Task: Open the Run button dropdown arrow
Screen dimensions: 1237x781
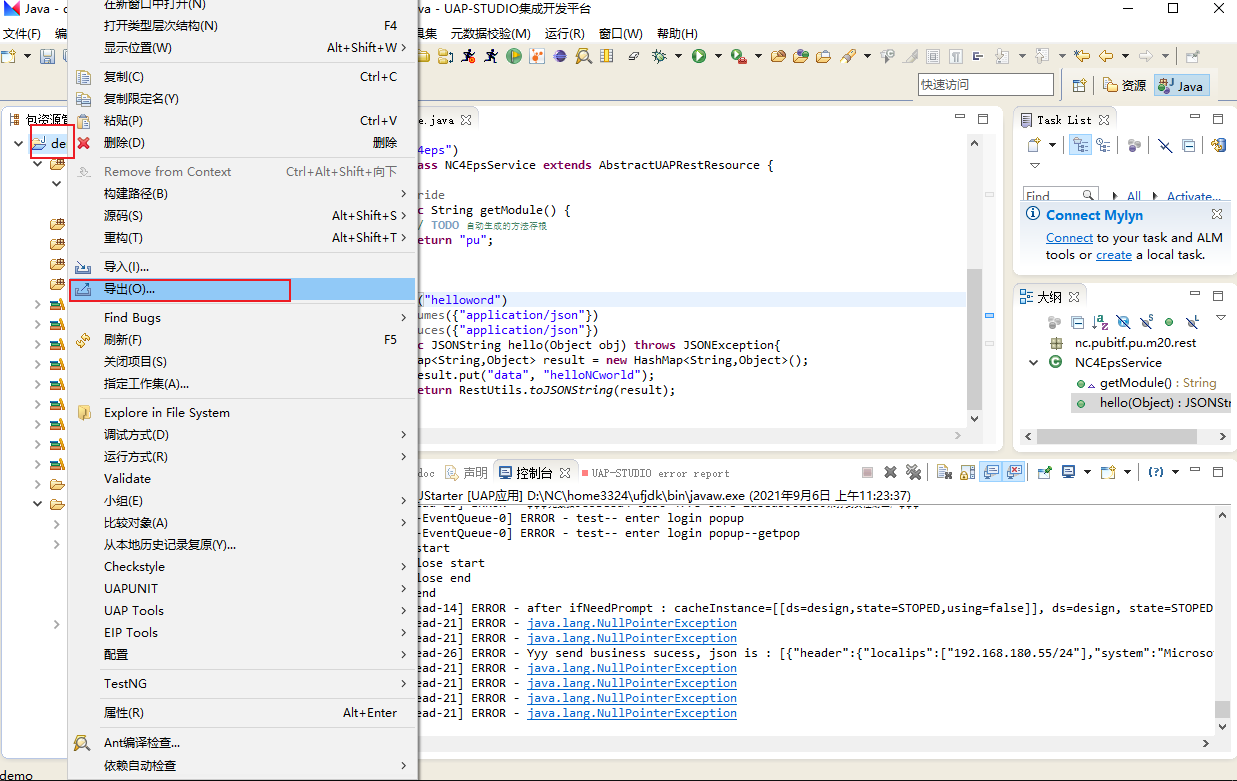Action: pyautogui.click(x=717, y=57)
